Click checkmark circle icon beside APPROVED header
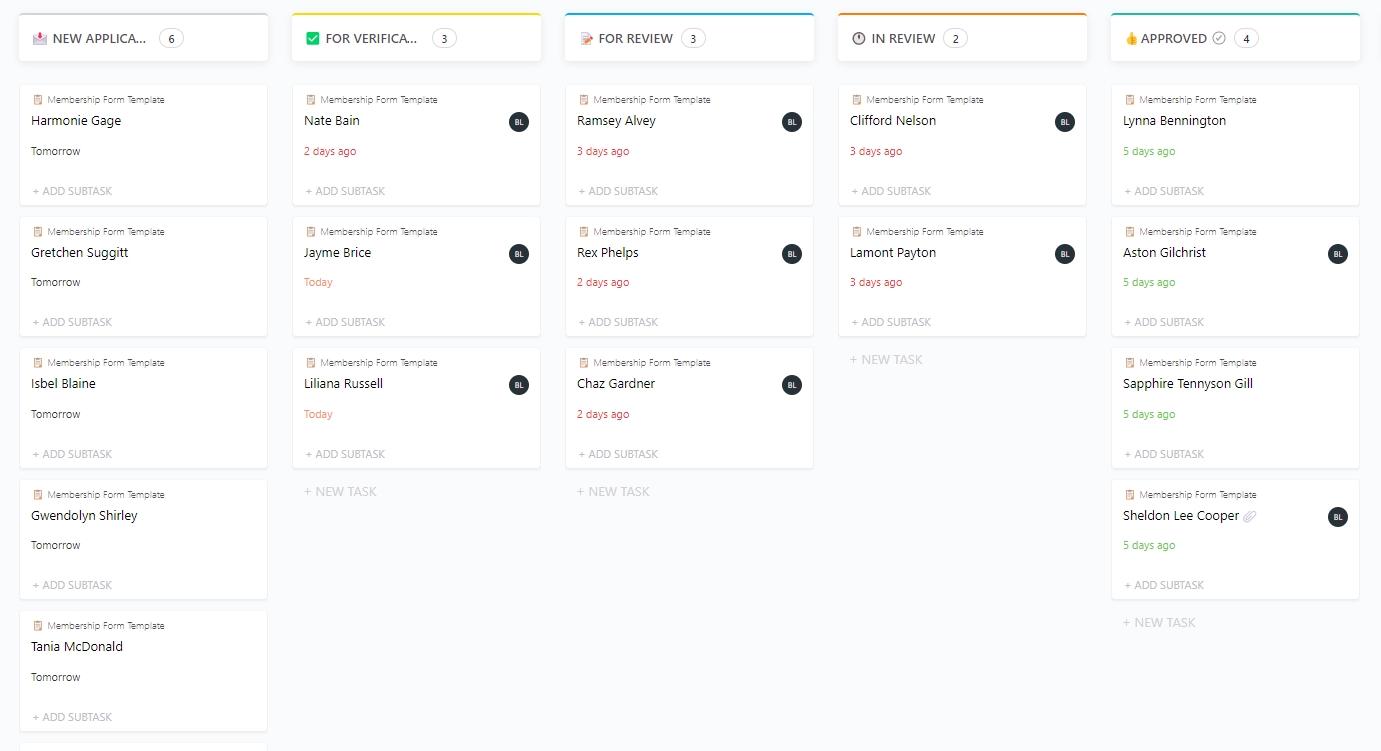This screenshot has width=1381, height=751. (1218, 38)
